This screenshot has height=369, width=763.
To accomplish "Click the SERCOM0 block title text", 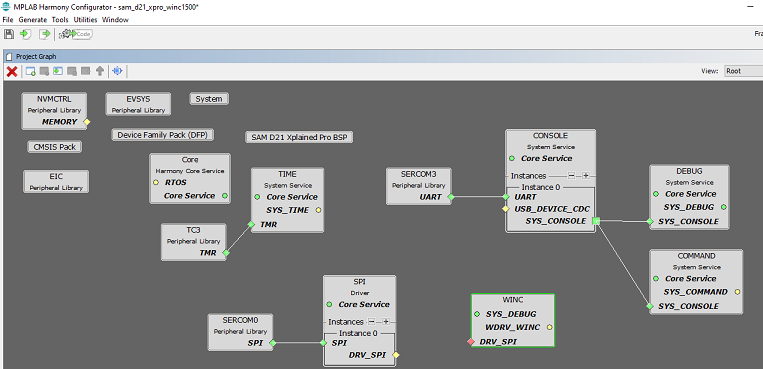I will coord(240,320).
